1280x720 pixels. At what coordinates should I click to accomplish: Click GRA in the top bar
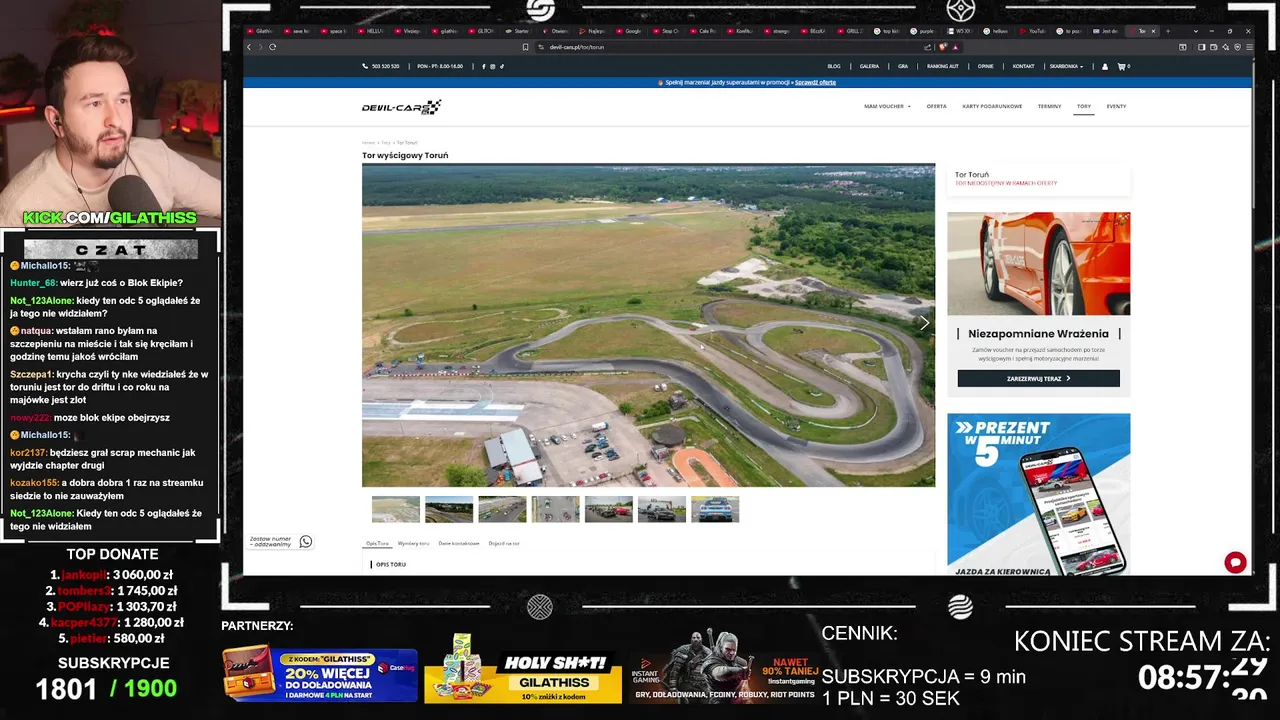coord(903,66)
